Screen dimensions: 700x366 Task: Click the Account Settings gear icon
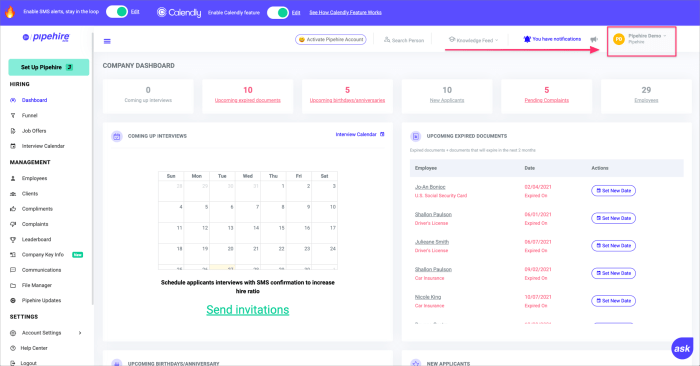coord(13,333)
